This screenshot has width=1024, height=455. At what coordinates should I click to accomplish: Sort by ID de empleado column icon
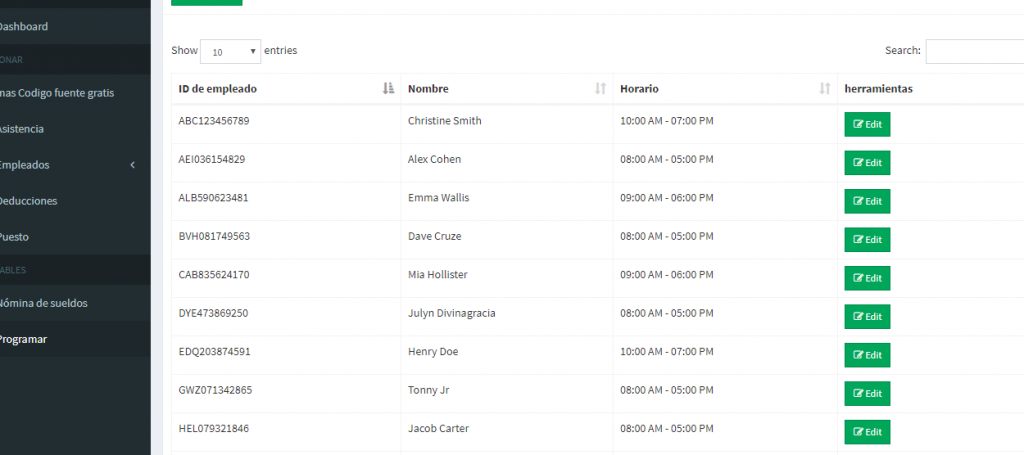point(389,89)
